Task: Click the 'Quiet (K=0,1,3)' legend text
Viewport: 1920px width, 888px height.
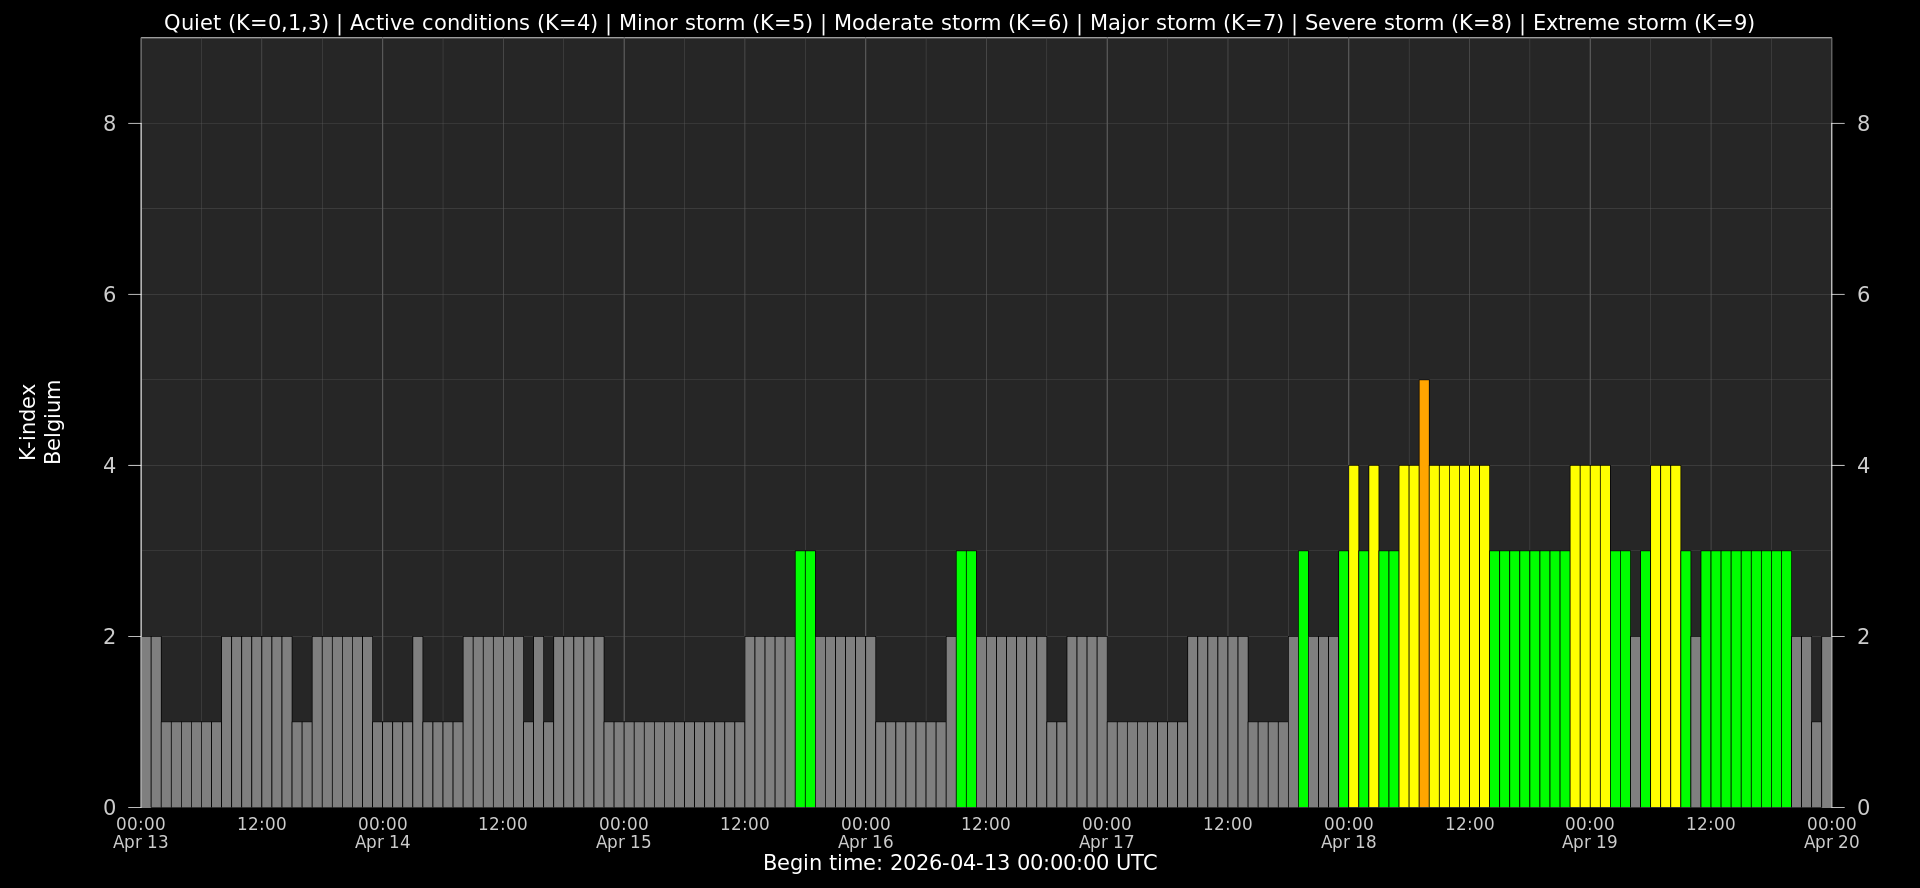Action: point(246,23)
